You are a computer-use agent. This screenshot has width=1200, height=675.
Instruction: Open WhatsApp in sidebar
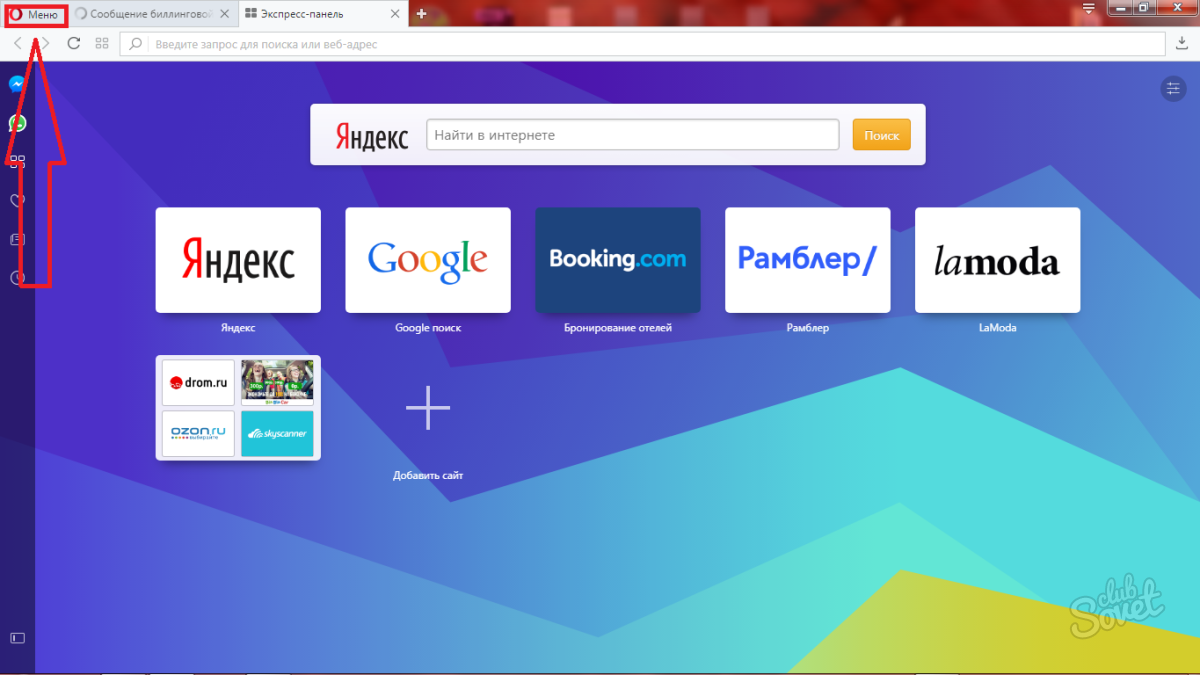17,123
